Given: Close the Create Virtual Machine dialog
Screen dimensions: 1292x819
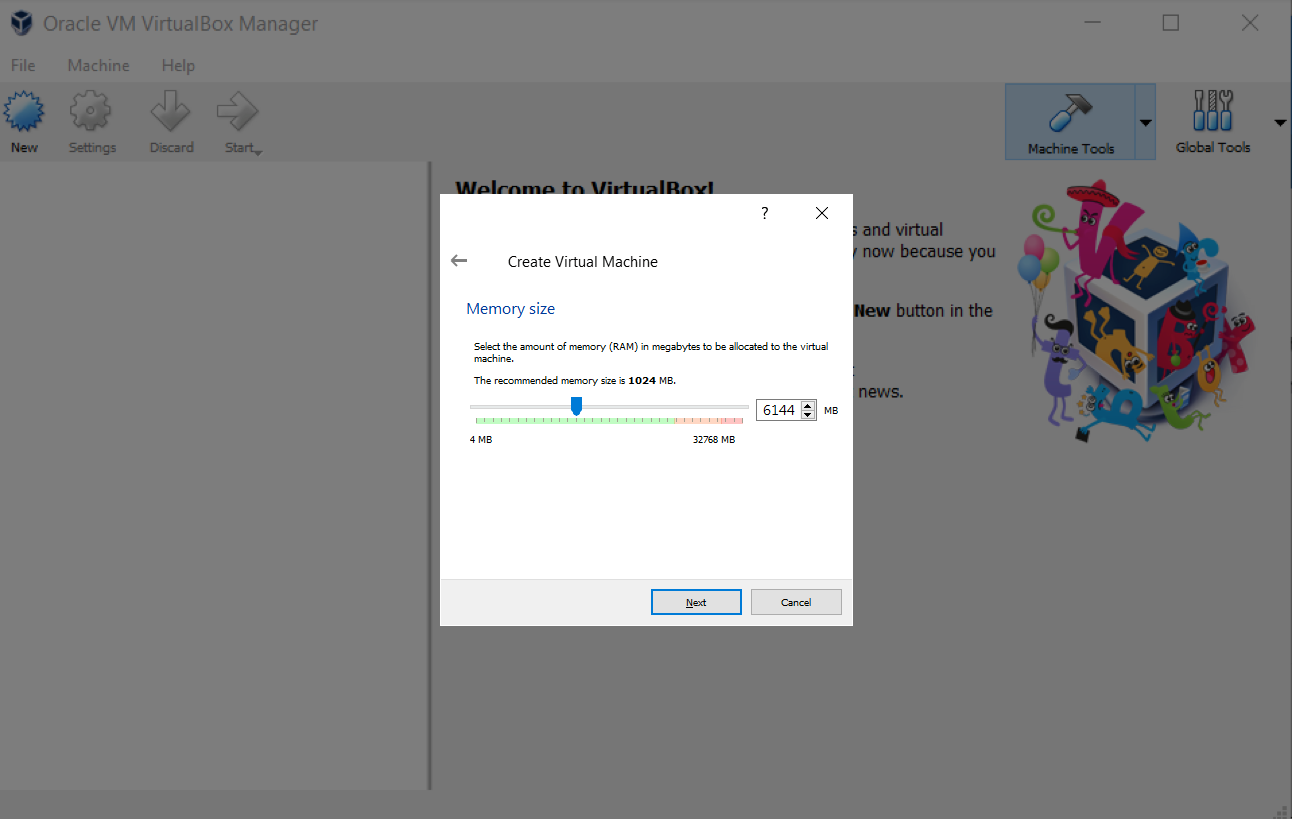Looking at the screenshot, I should (x=822, y=213).
